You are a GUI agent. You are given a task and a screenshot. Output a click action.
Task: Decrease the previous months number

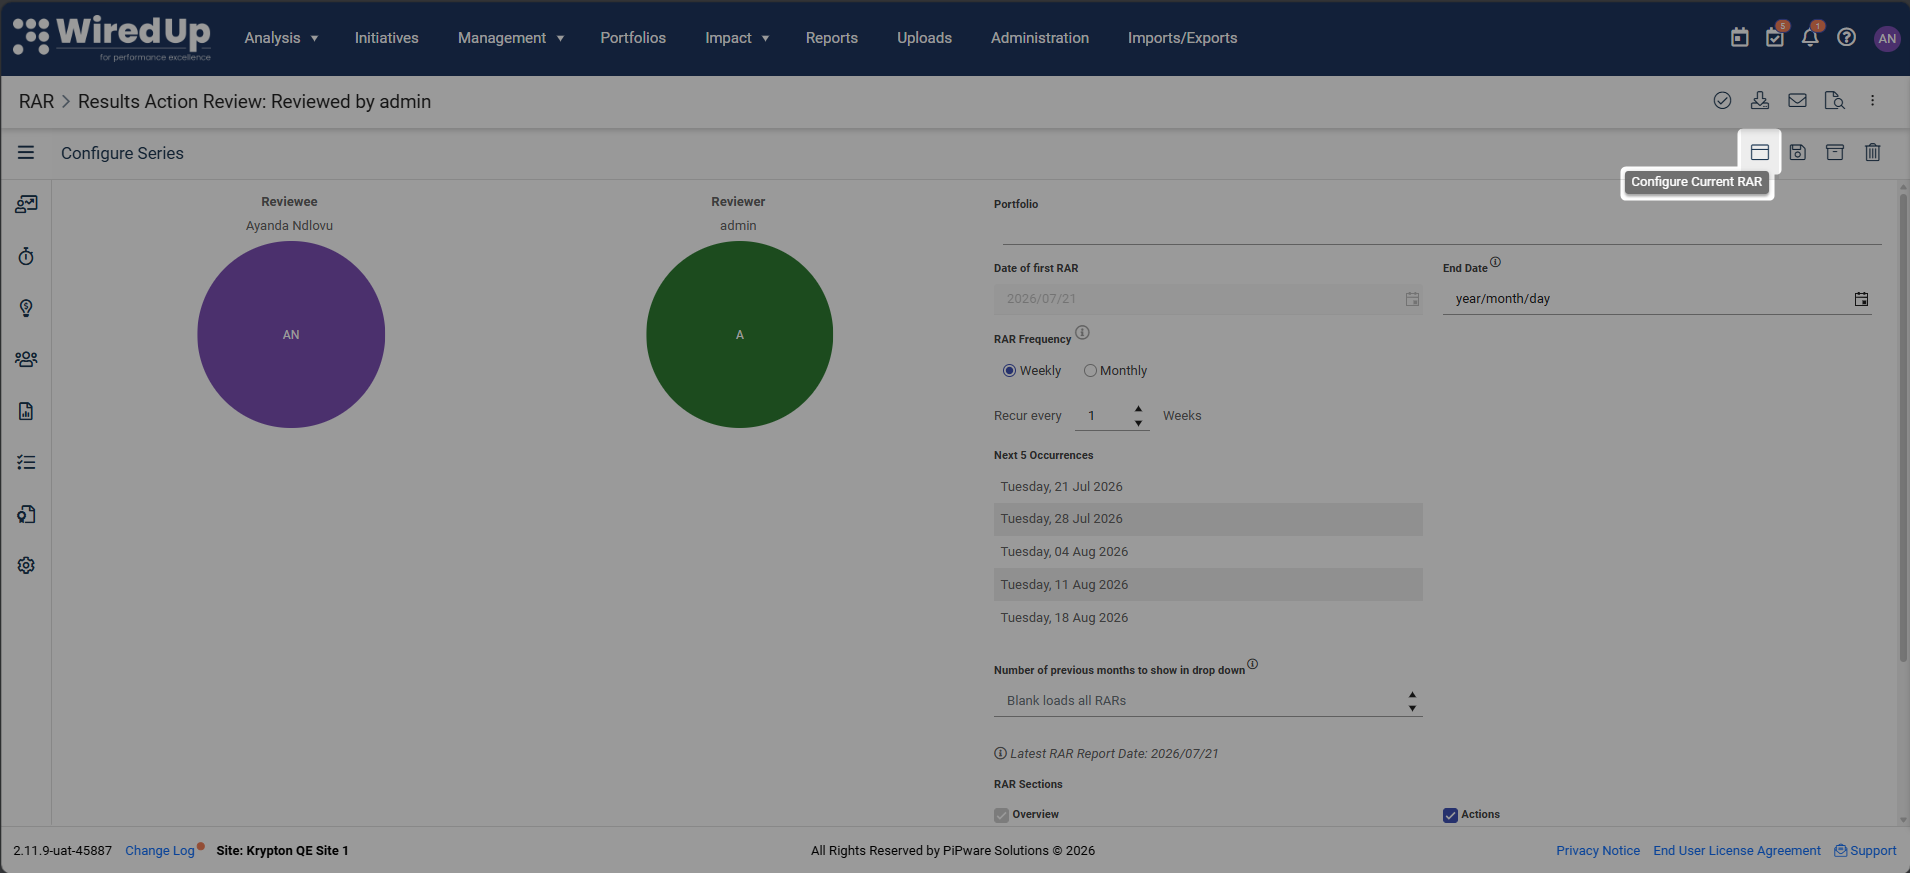[x=1412, y=708]
